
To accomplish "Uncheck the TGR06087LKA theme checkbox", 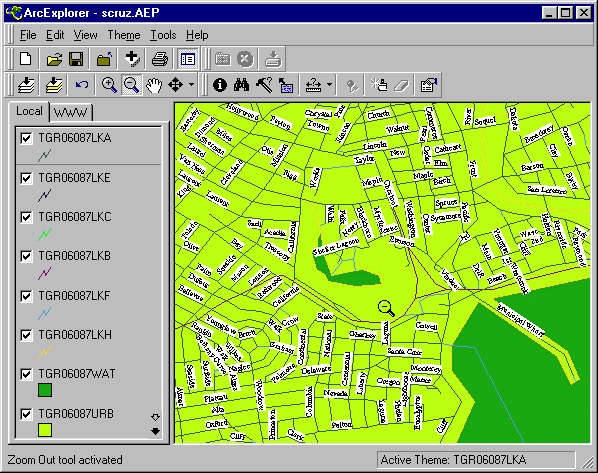I will pyautogui.click(x=26, y=138).
